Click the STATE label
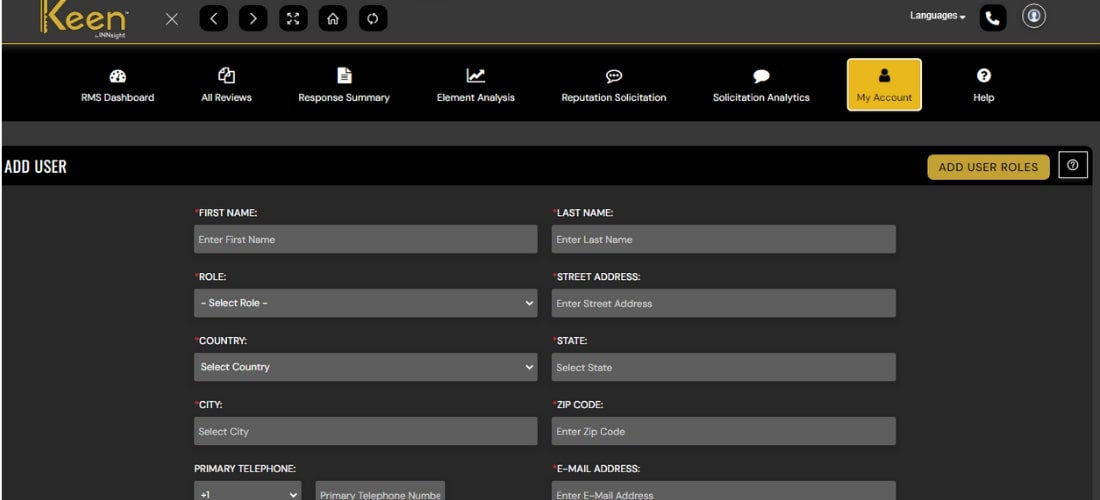1100x500 pixels. pyautogui.click(x=570, y=341)
